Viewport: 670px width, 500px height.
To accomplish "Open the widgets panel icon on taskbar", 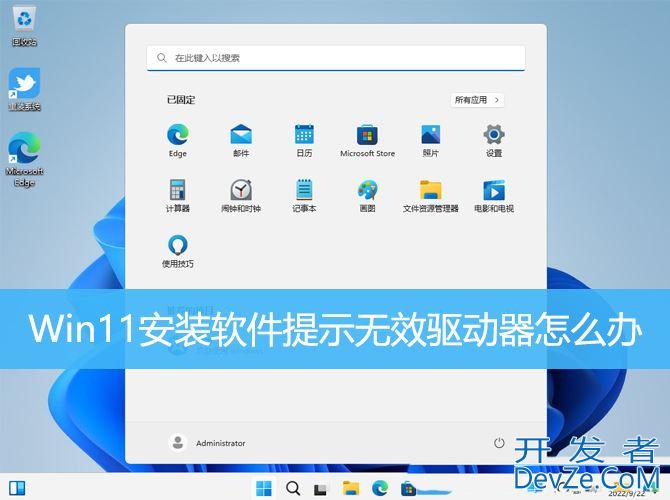I will pos(17,488).
